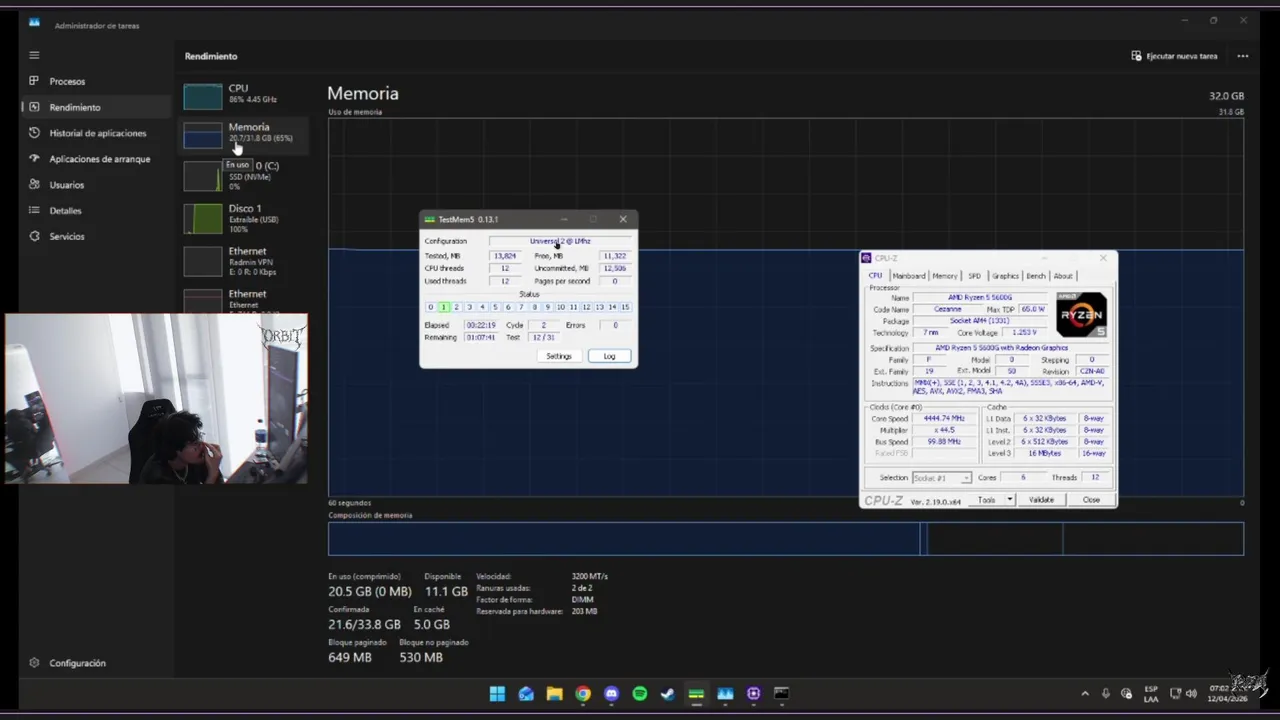The image size is (1280, 720).
Task: Click the Validate button in CPU-Z
Action: [1041, 500]
